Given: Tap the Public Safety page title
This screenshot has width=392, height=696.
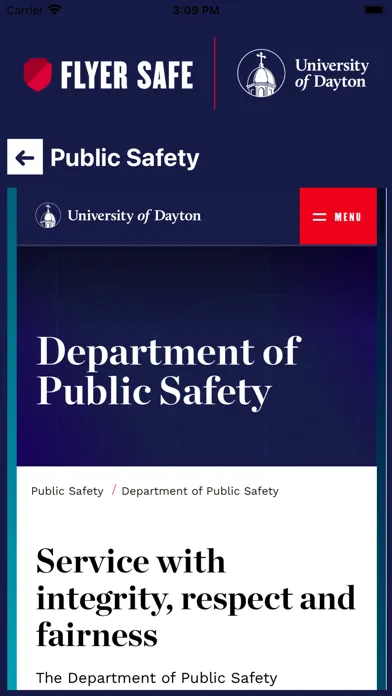Looking at the screenshot, I should click(125, 158).
